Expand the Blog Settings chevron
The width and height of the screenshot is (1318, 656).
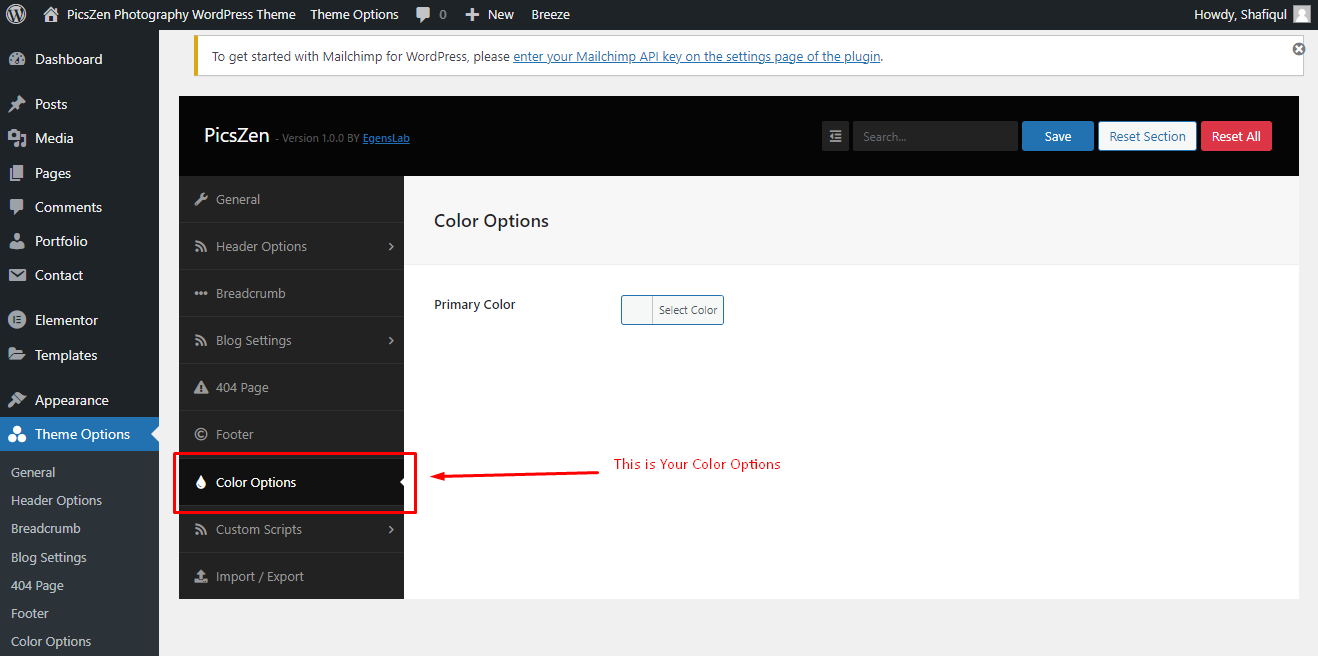pos(391,340)
